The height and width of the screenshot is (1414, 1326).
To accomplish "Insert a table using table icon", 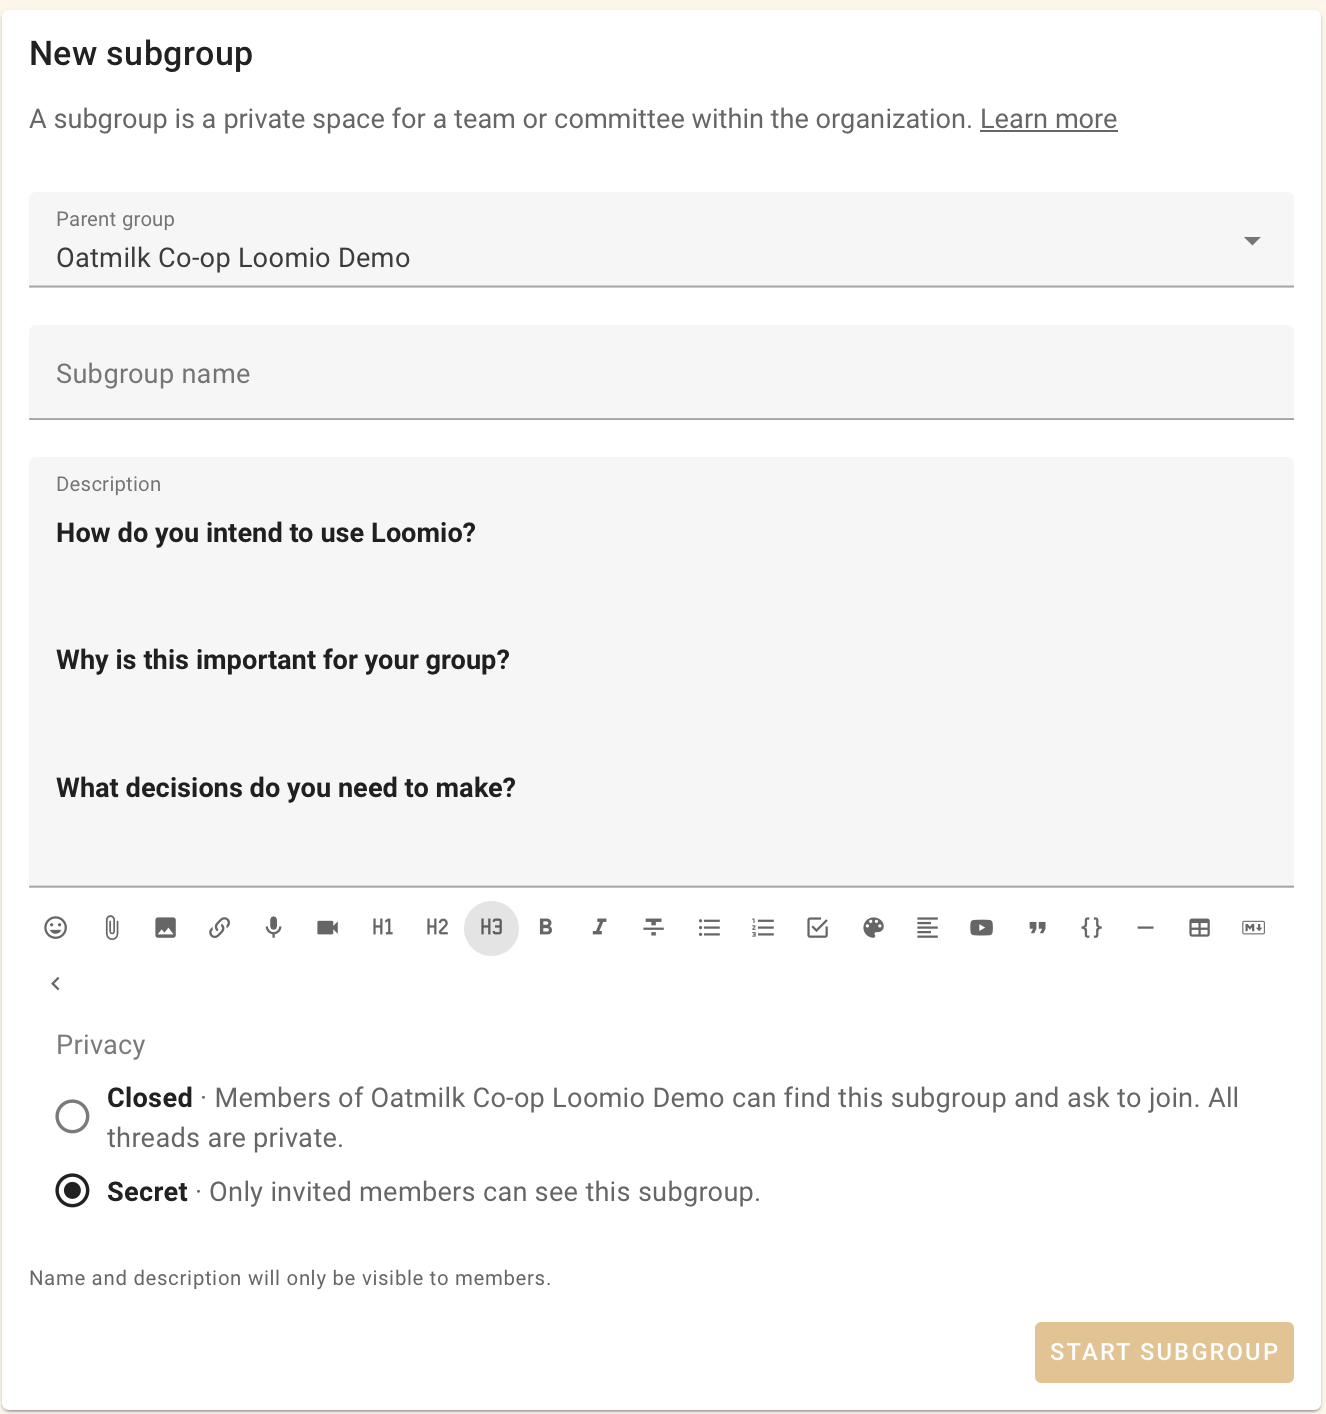I will [x=1200, y=928].
